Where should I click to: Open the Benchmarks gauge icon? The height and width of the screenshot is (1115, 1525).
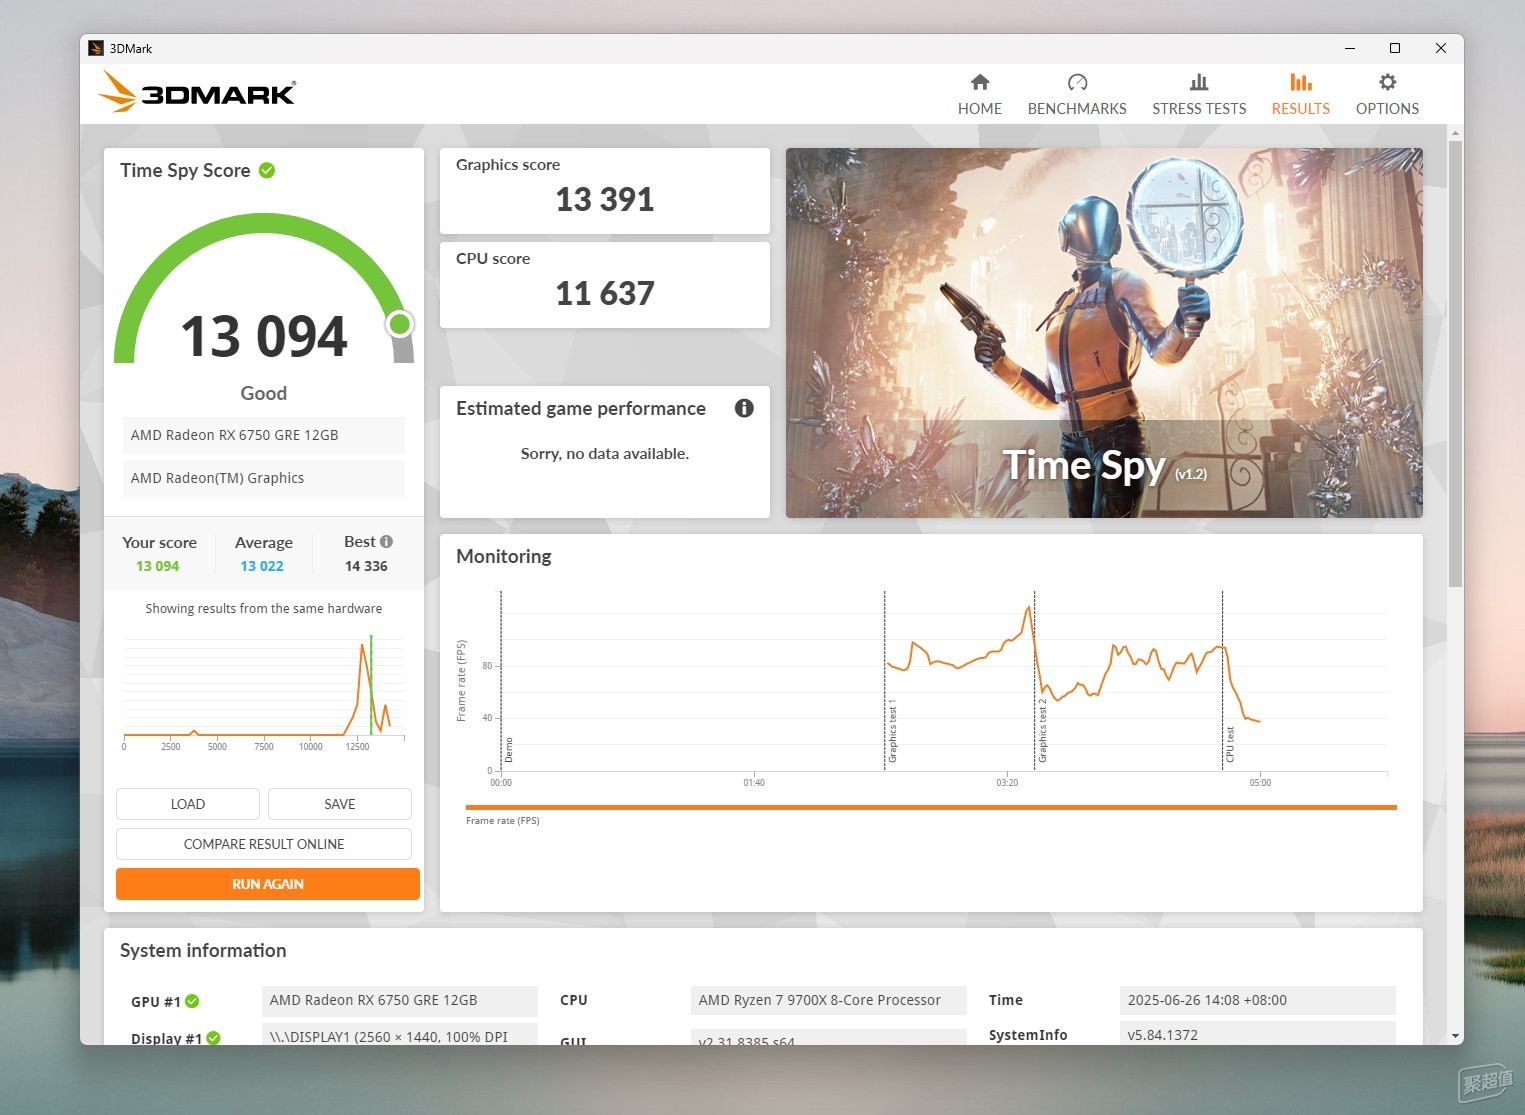(1077, 82)
